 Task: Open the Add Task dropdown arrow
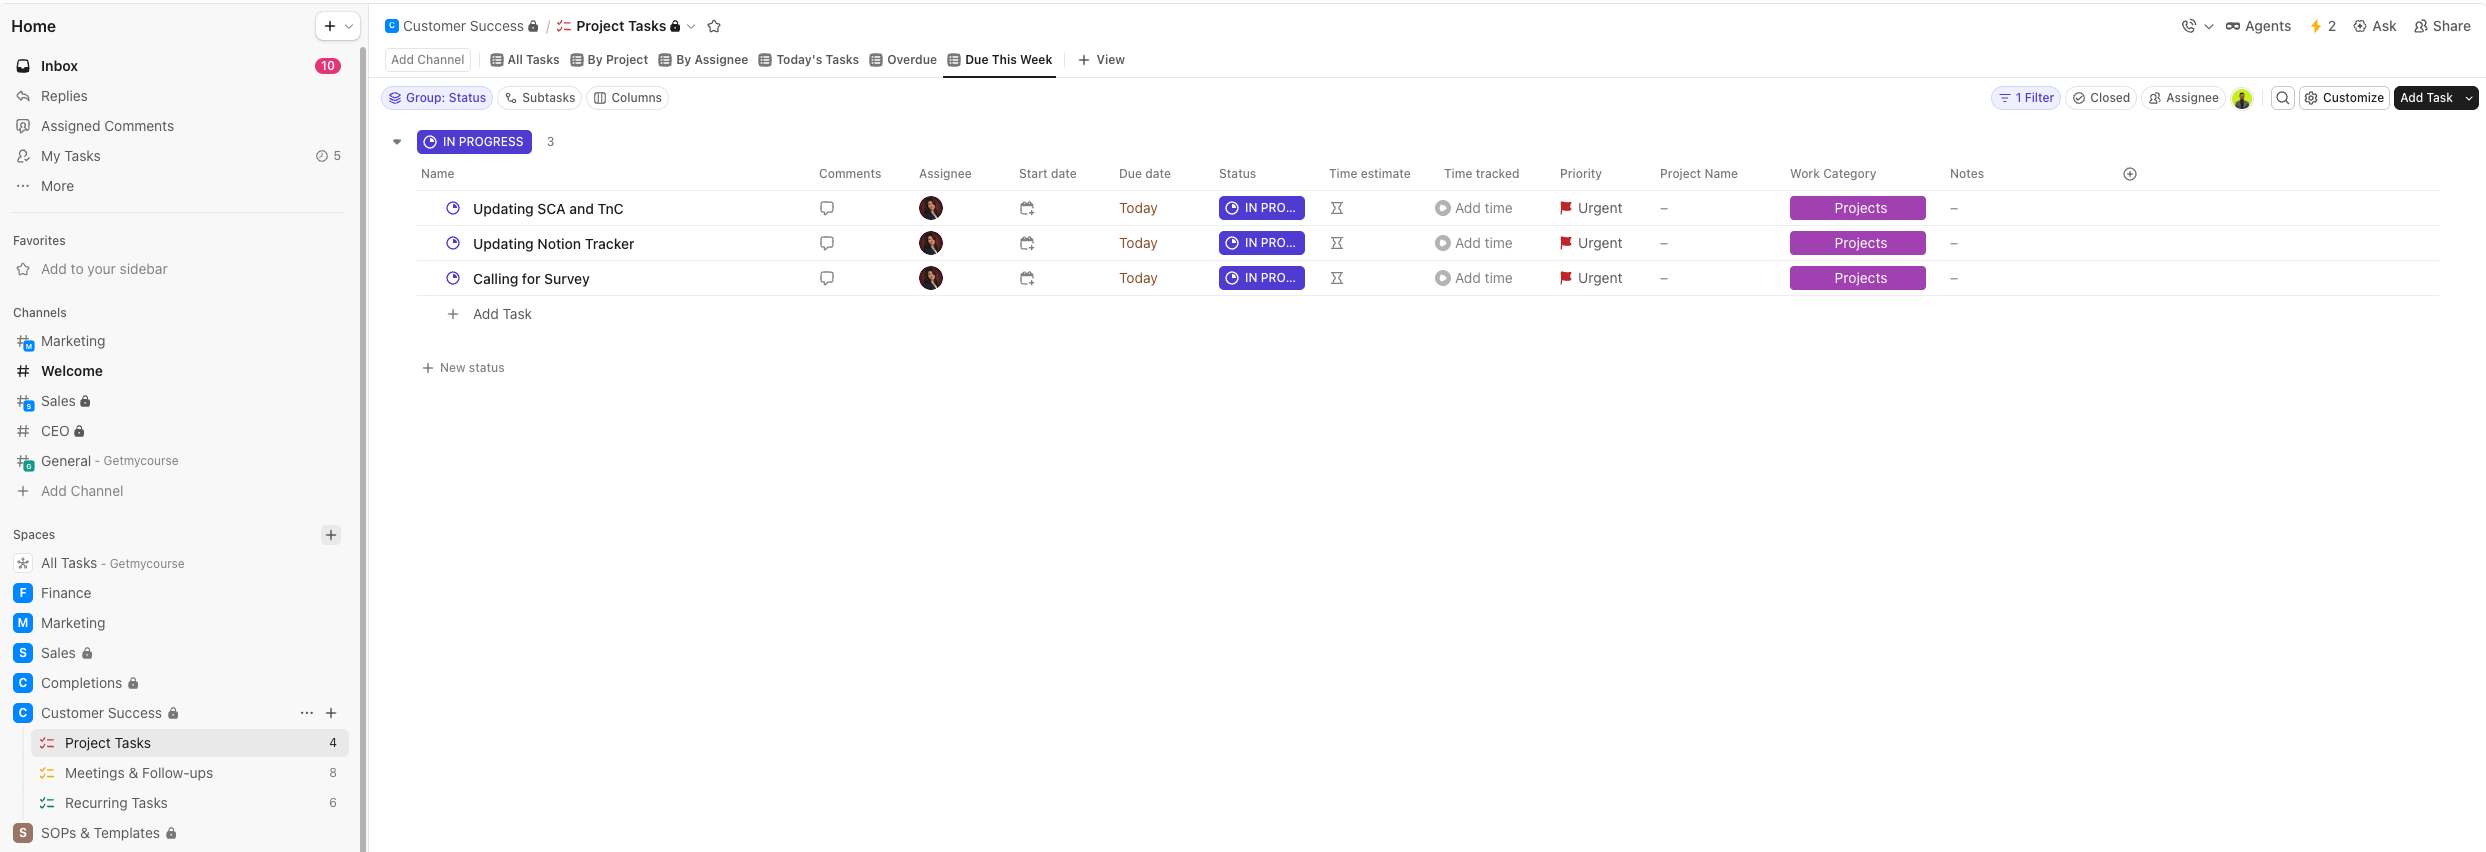tap(2468, 98)
